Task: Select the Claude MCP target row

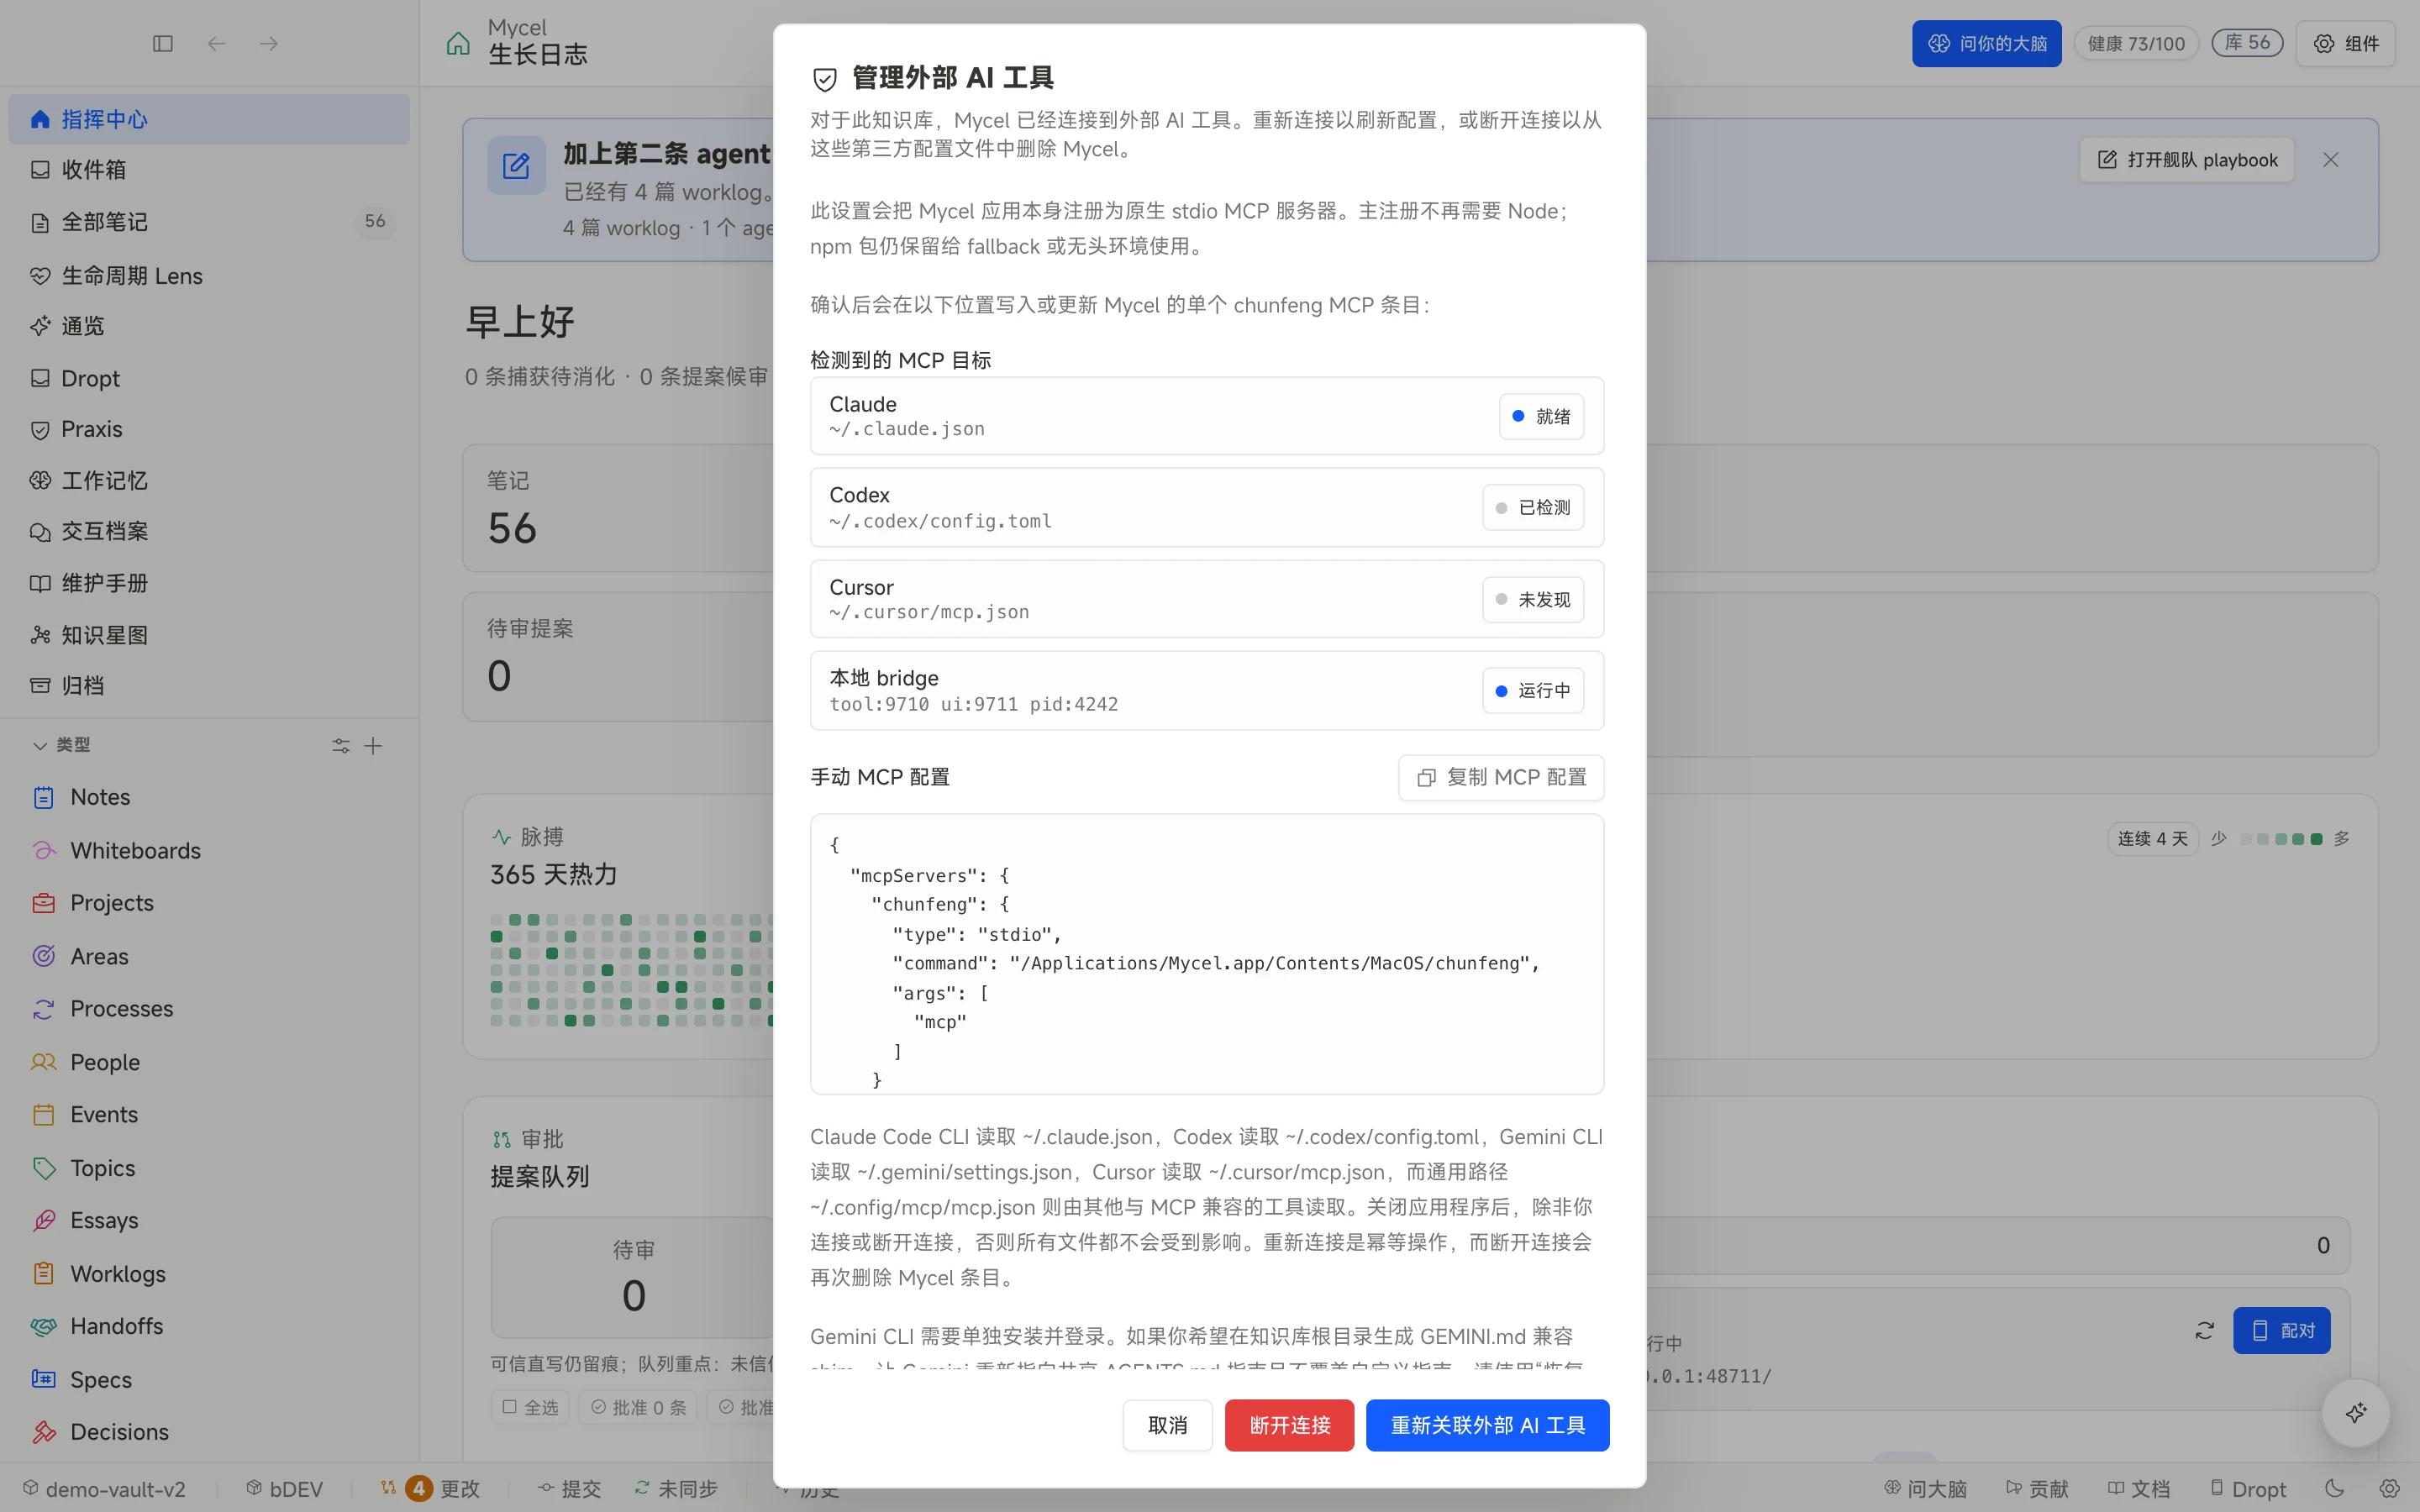Action: [1207, 416]
